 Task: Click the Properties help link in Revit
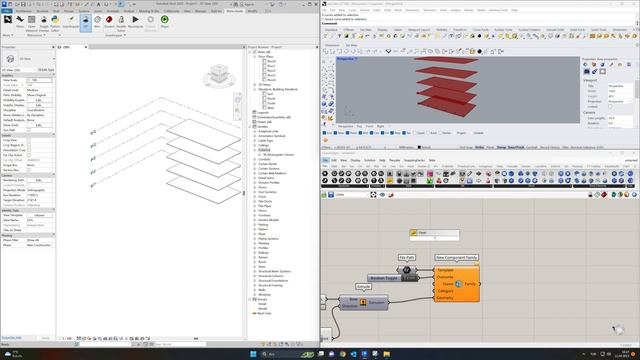click(x=11, y=338)
